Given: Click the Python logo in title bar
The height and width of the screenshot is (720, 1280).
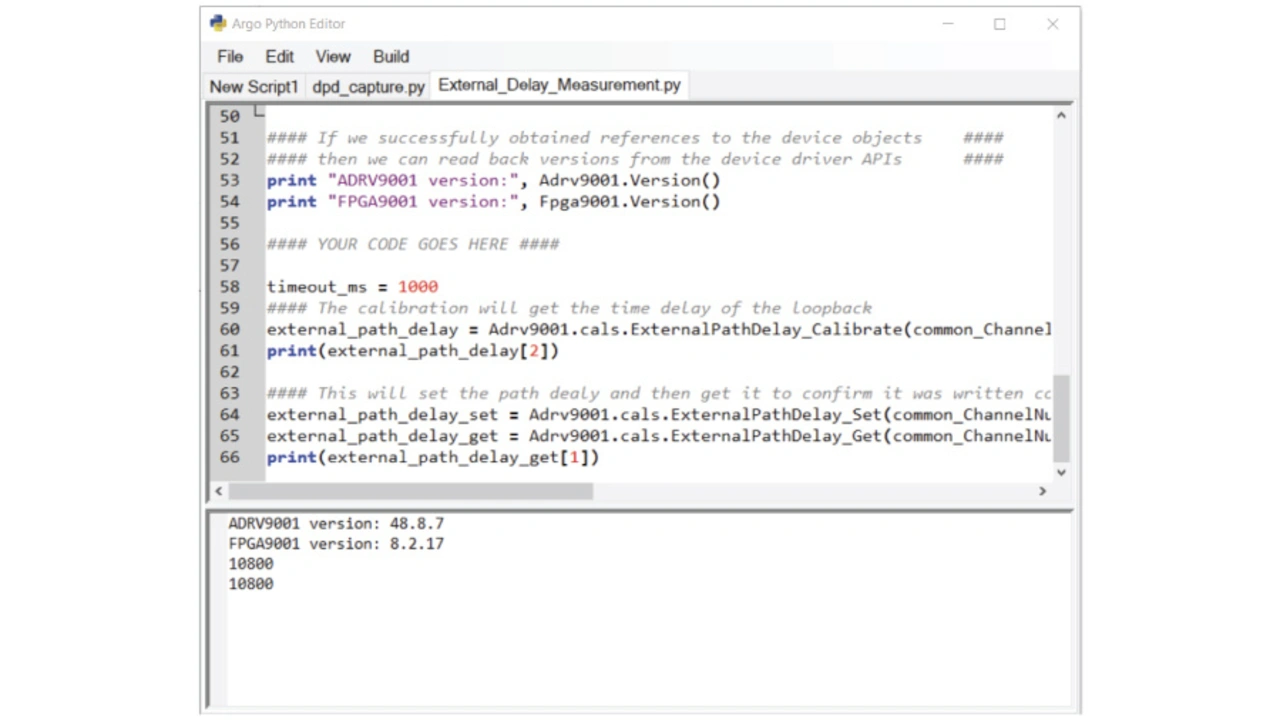Looking at the screenshot, I should [x=218, y=23].
